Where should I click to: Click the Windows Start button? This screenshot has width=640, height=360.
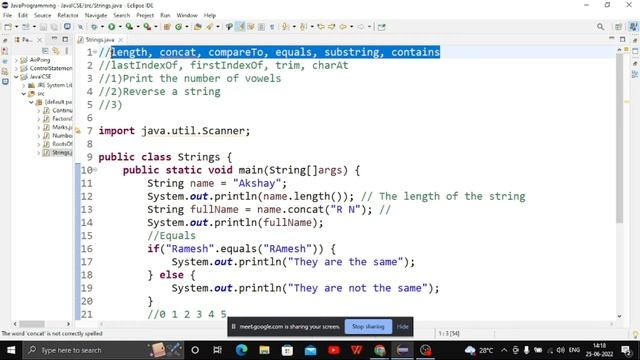point(11,350)
